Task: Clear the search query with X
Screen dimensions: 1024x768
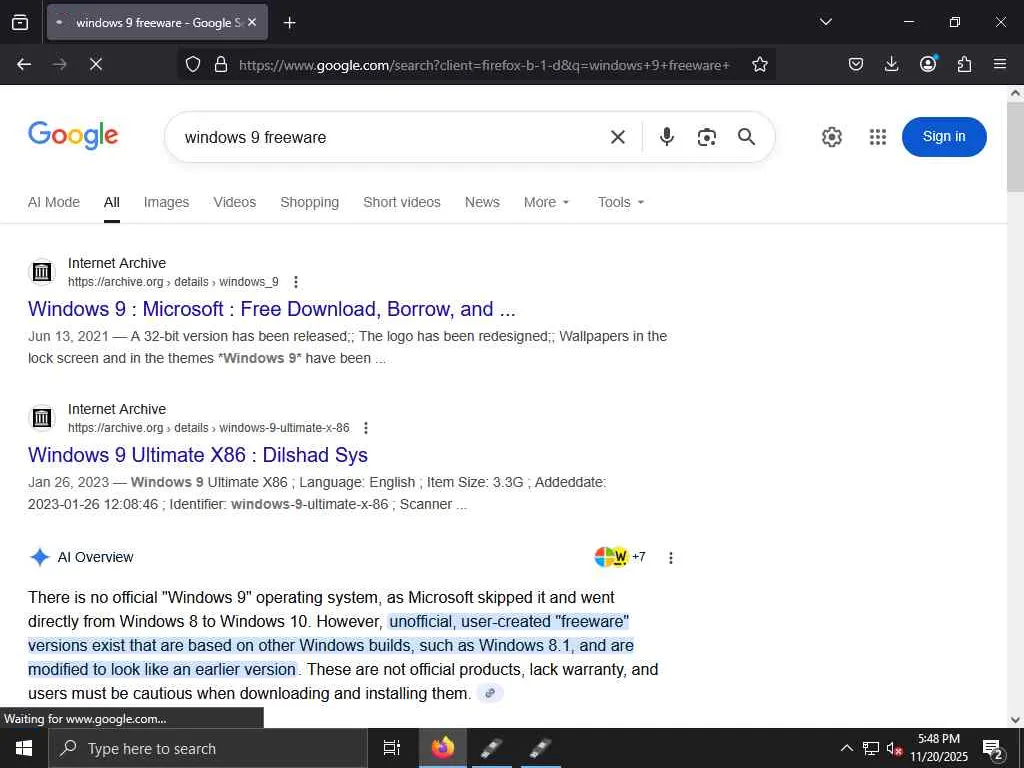Action: (x=618, y=137)
